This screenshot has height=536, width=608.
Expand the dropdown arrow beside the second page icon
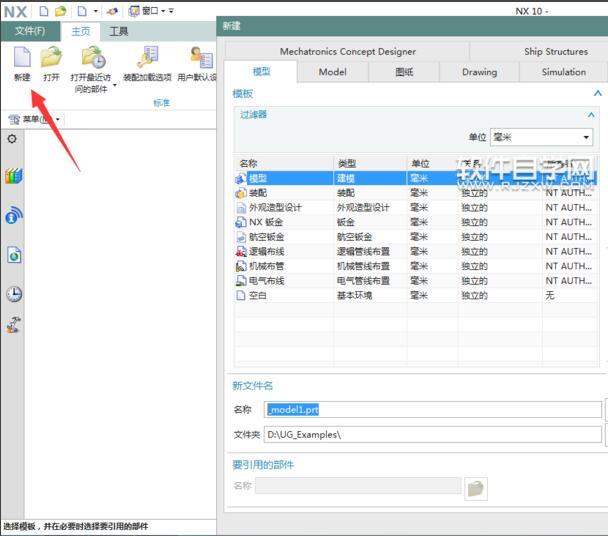(95, 11)
